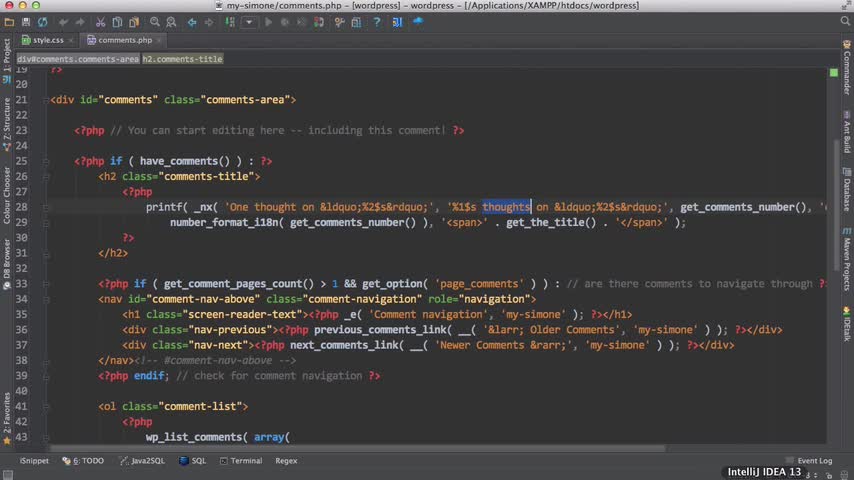Open the IDEtalk side panel
Image resolution: width=854 pixels, height=480 pixels.
pos(847,324)
